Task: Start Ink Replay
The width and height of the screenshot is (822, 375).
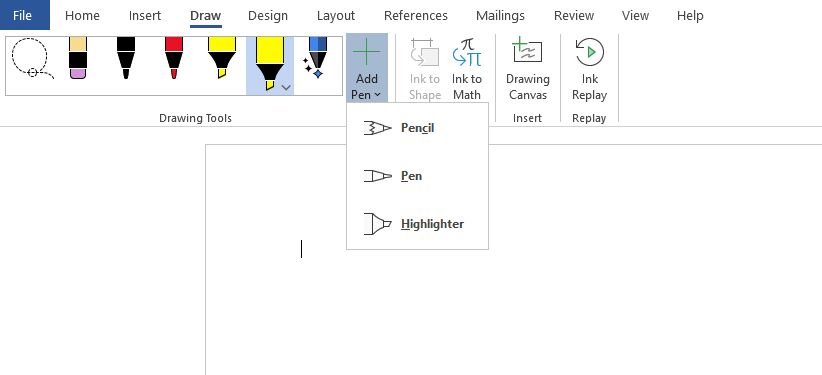Action: (589, 69)
